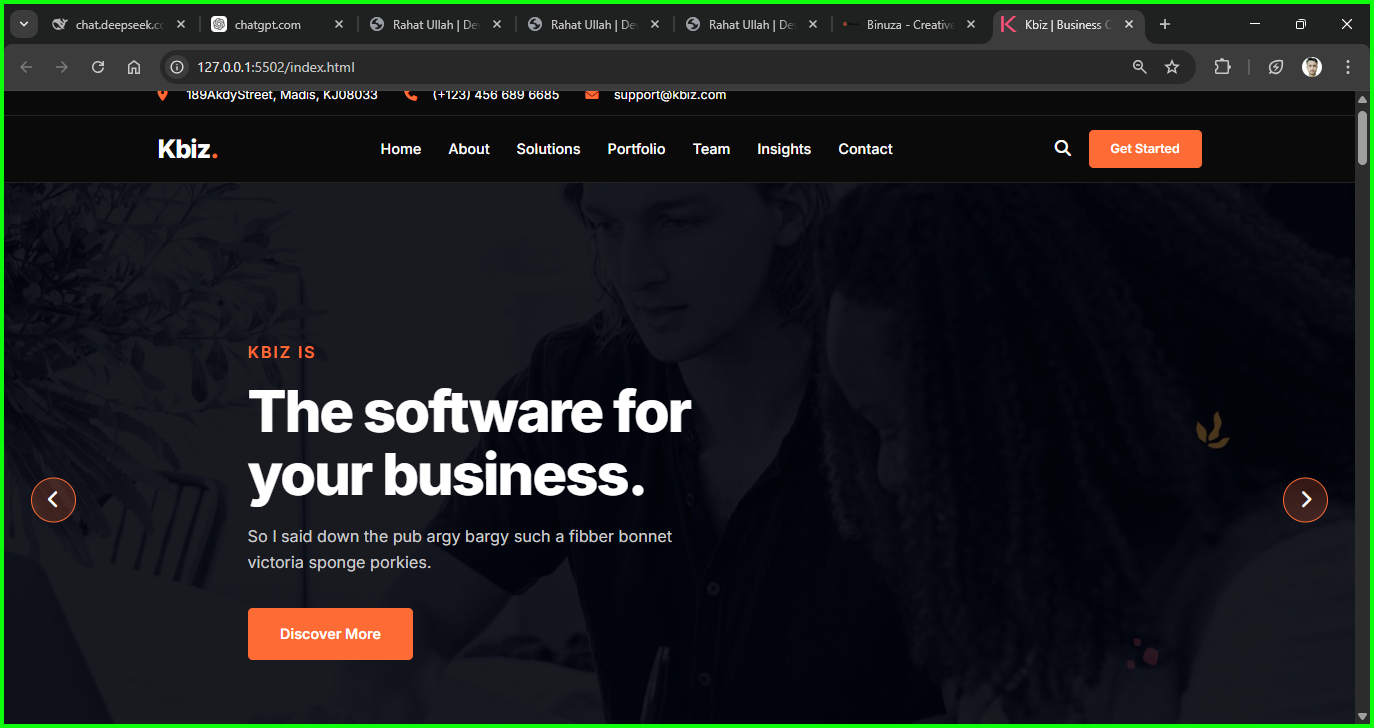Toggle the zoom magnifier in the address bar
The height and width of the screenshot is (728, 1374).
1140,67
